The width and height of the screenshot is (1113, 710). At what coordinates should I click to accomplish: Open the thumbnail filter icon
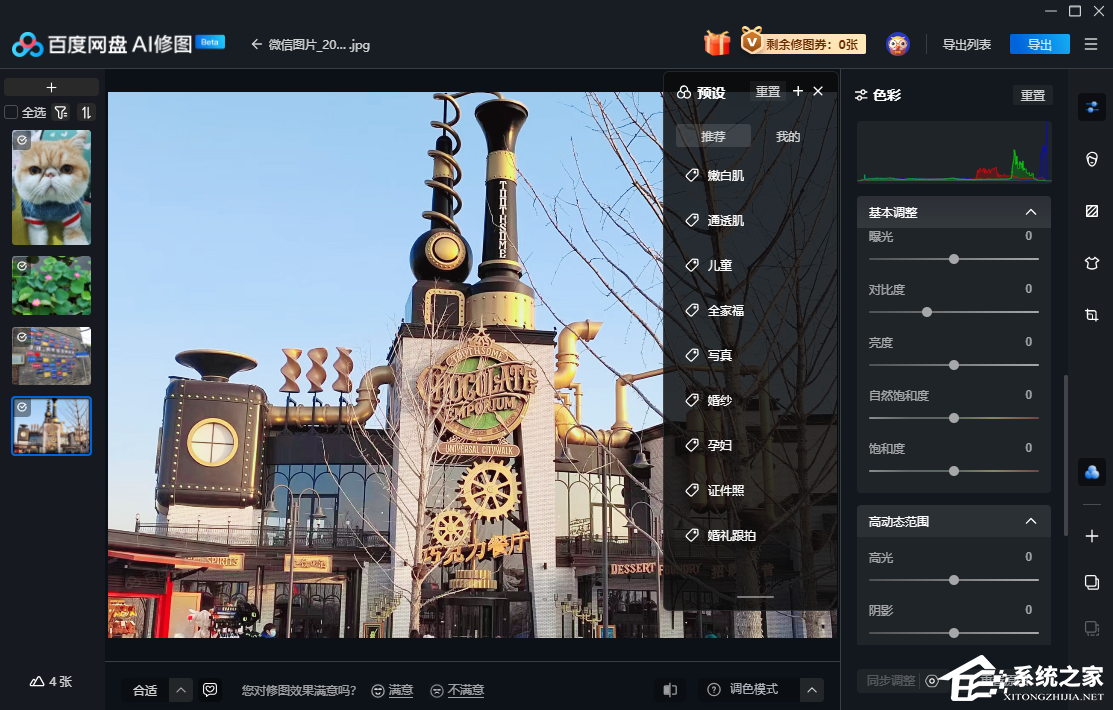click(61, 112)
